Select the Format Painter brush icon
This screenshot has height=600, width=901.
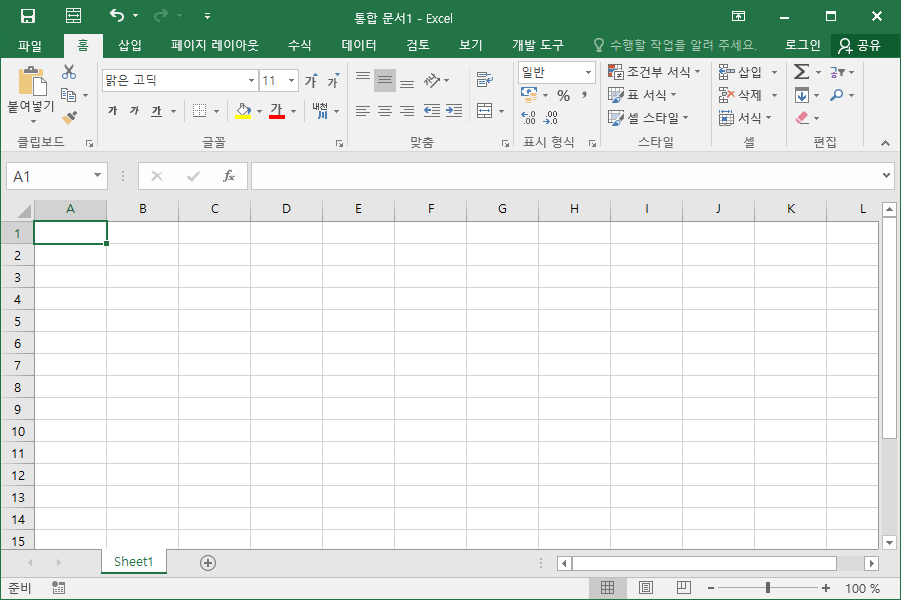click(x=69, y=118)
